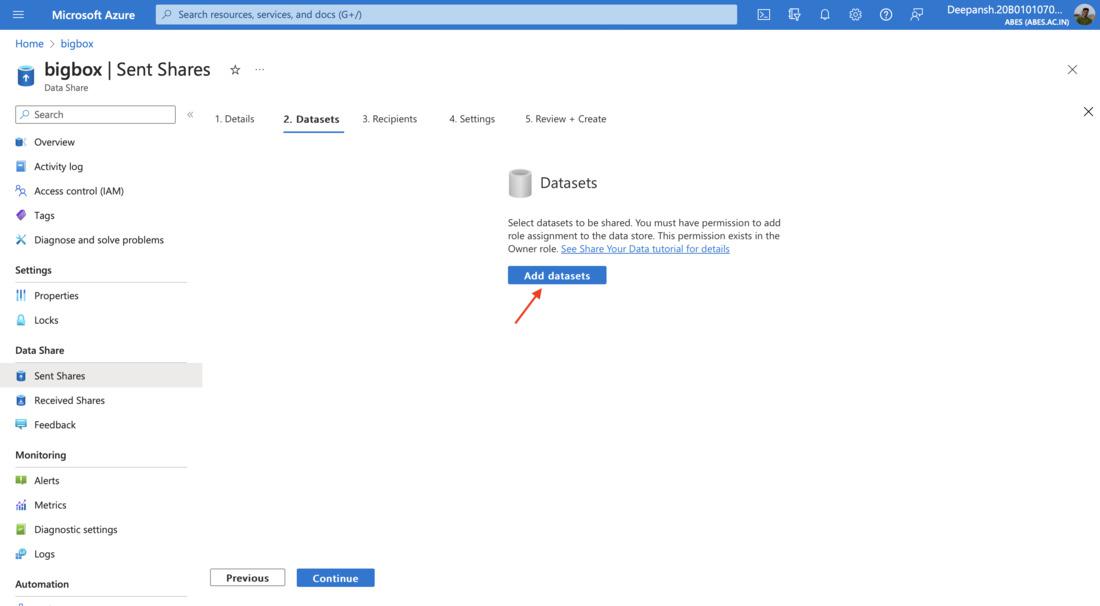Click the Properties icon
The image size is (1100, 606).
[21, 295]
